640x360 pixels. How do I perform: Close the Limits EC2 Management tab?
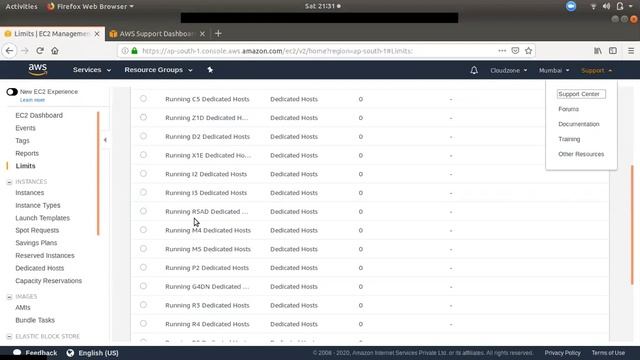97,34
